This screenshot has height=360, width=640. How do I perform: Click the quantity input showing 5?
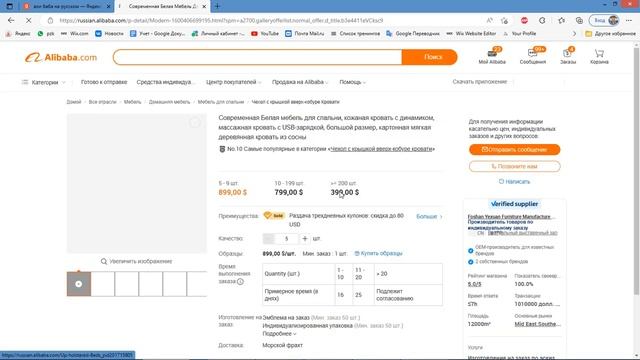pos(287,238)
